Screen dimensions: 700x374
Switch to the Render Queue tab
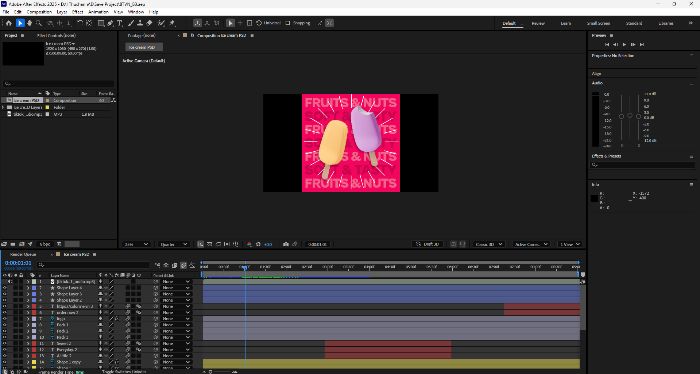(x=23, y=254)
